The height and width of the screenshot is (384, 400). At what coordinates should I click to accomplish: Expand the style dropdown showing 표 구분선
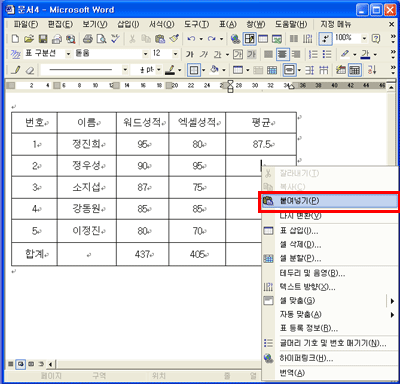point(68,54)
